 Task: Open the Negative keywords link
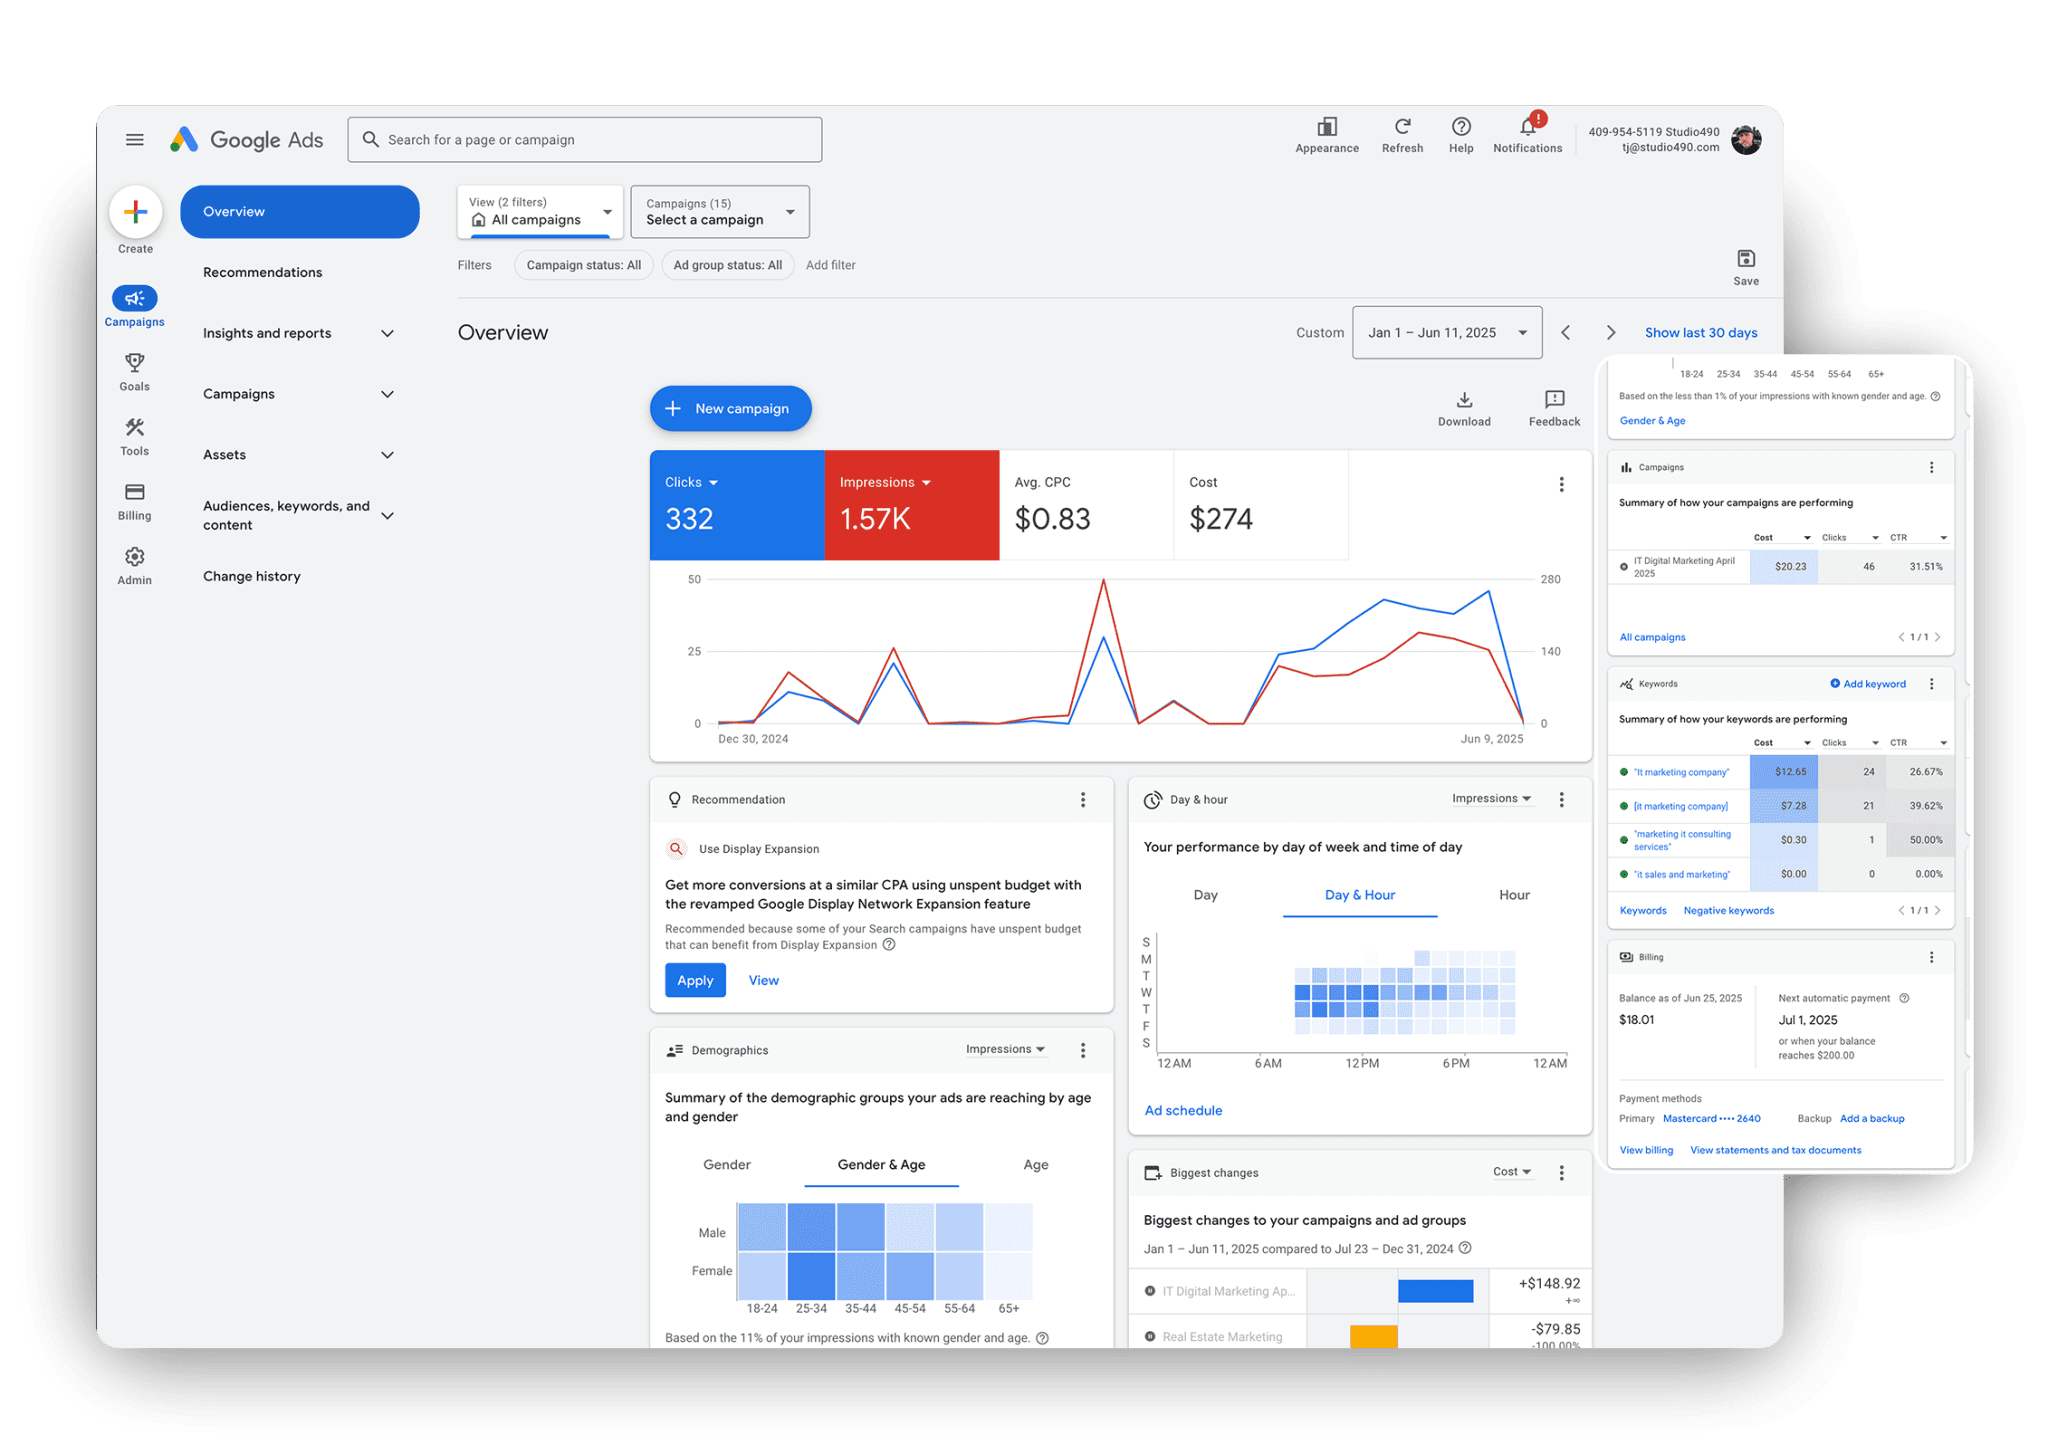1728,911
